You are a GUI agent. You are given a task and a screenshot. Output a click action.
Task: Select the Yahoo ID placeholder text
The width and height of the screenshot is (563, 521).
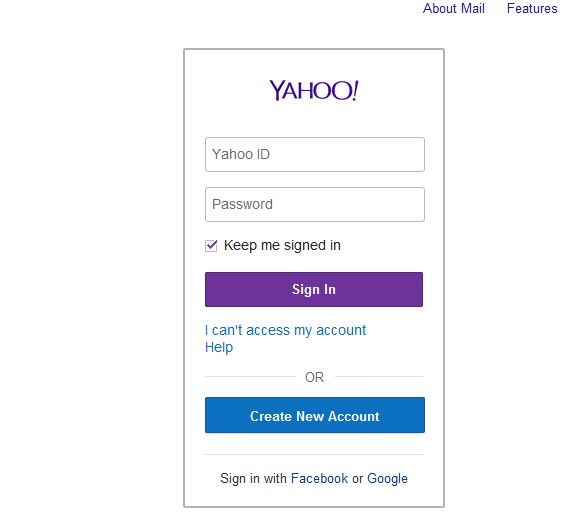tap(241, 154)
